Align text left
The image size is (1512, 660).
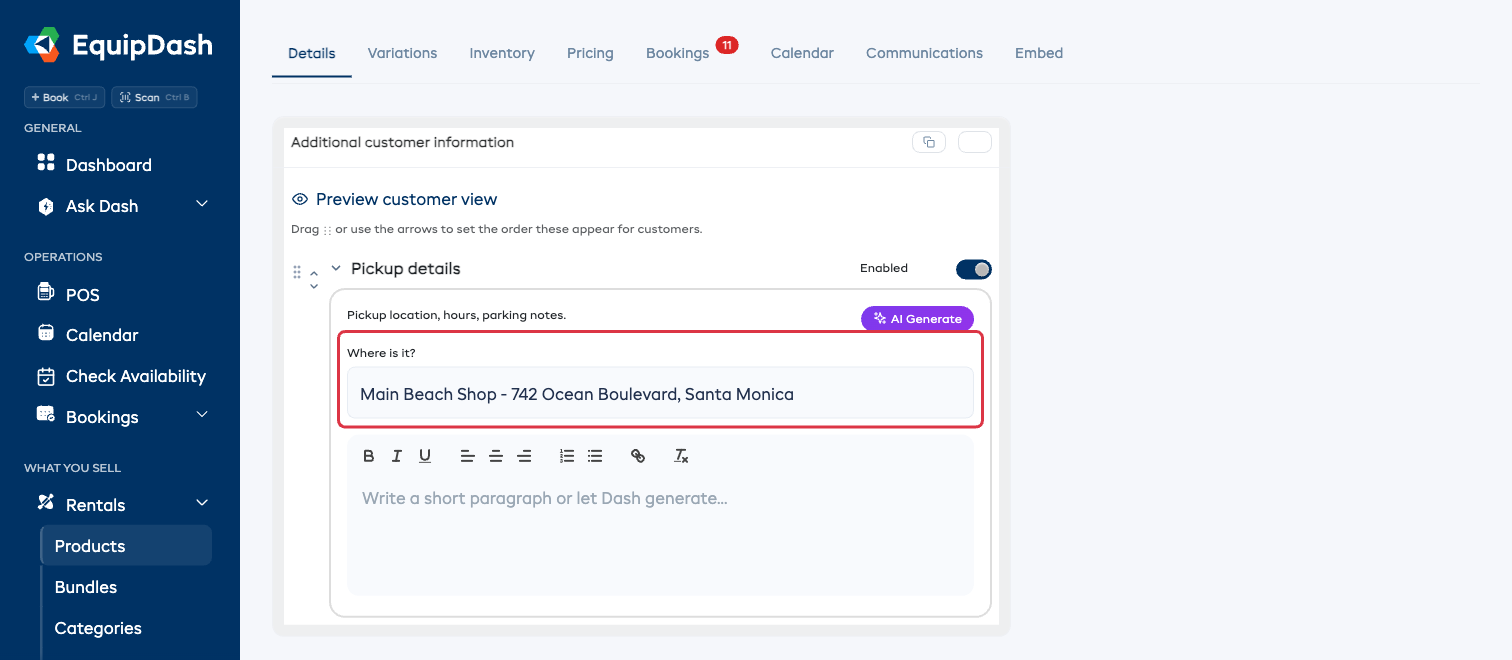[x=467, y=456]
